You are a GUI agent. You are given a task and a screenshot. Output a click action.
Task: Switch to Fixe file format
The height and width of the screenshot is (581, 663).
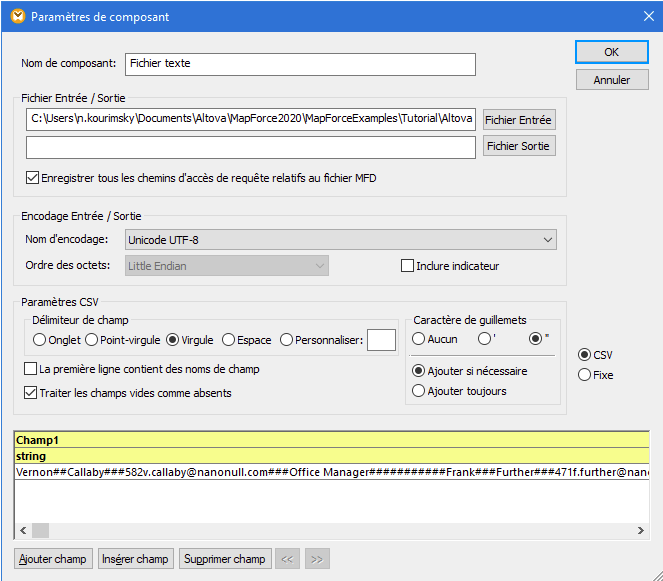tap(584, 375)
